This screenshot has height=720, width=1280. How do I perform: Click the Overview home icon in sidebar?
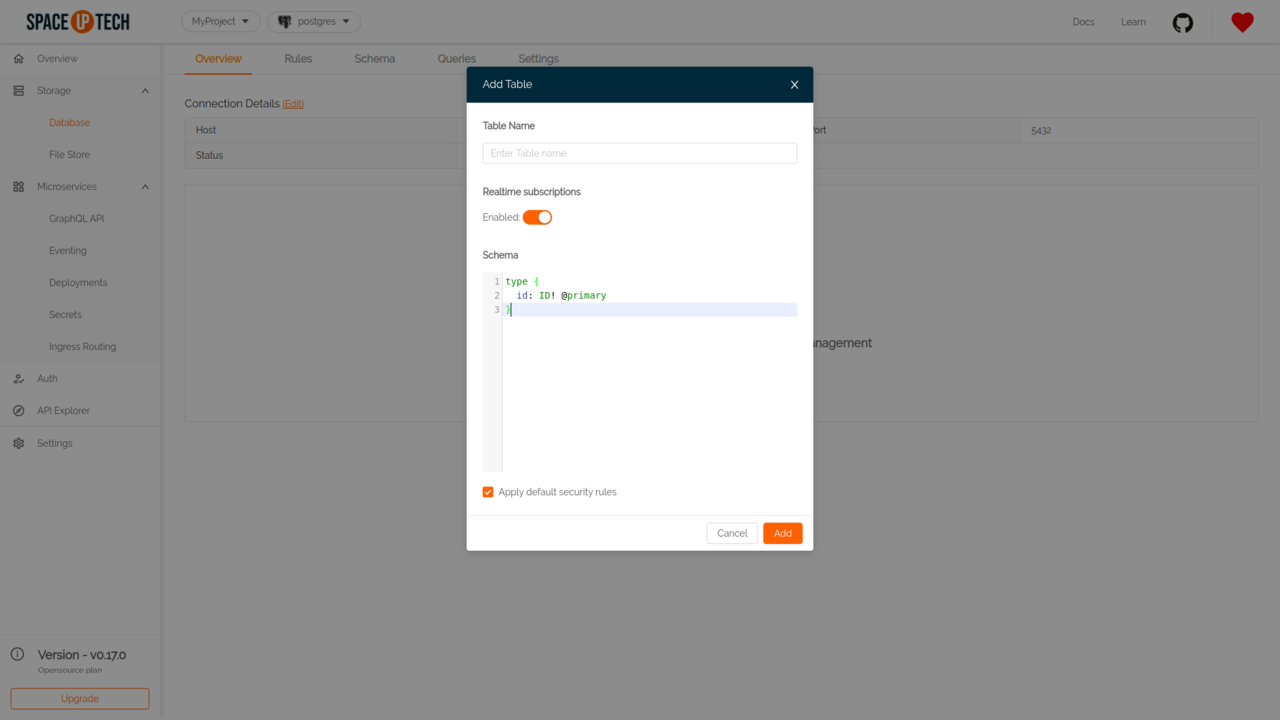(18, 59)
